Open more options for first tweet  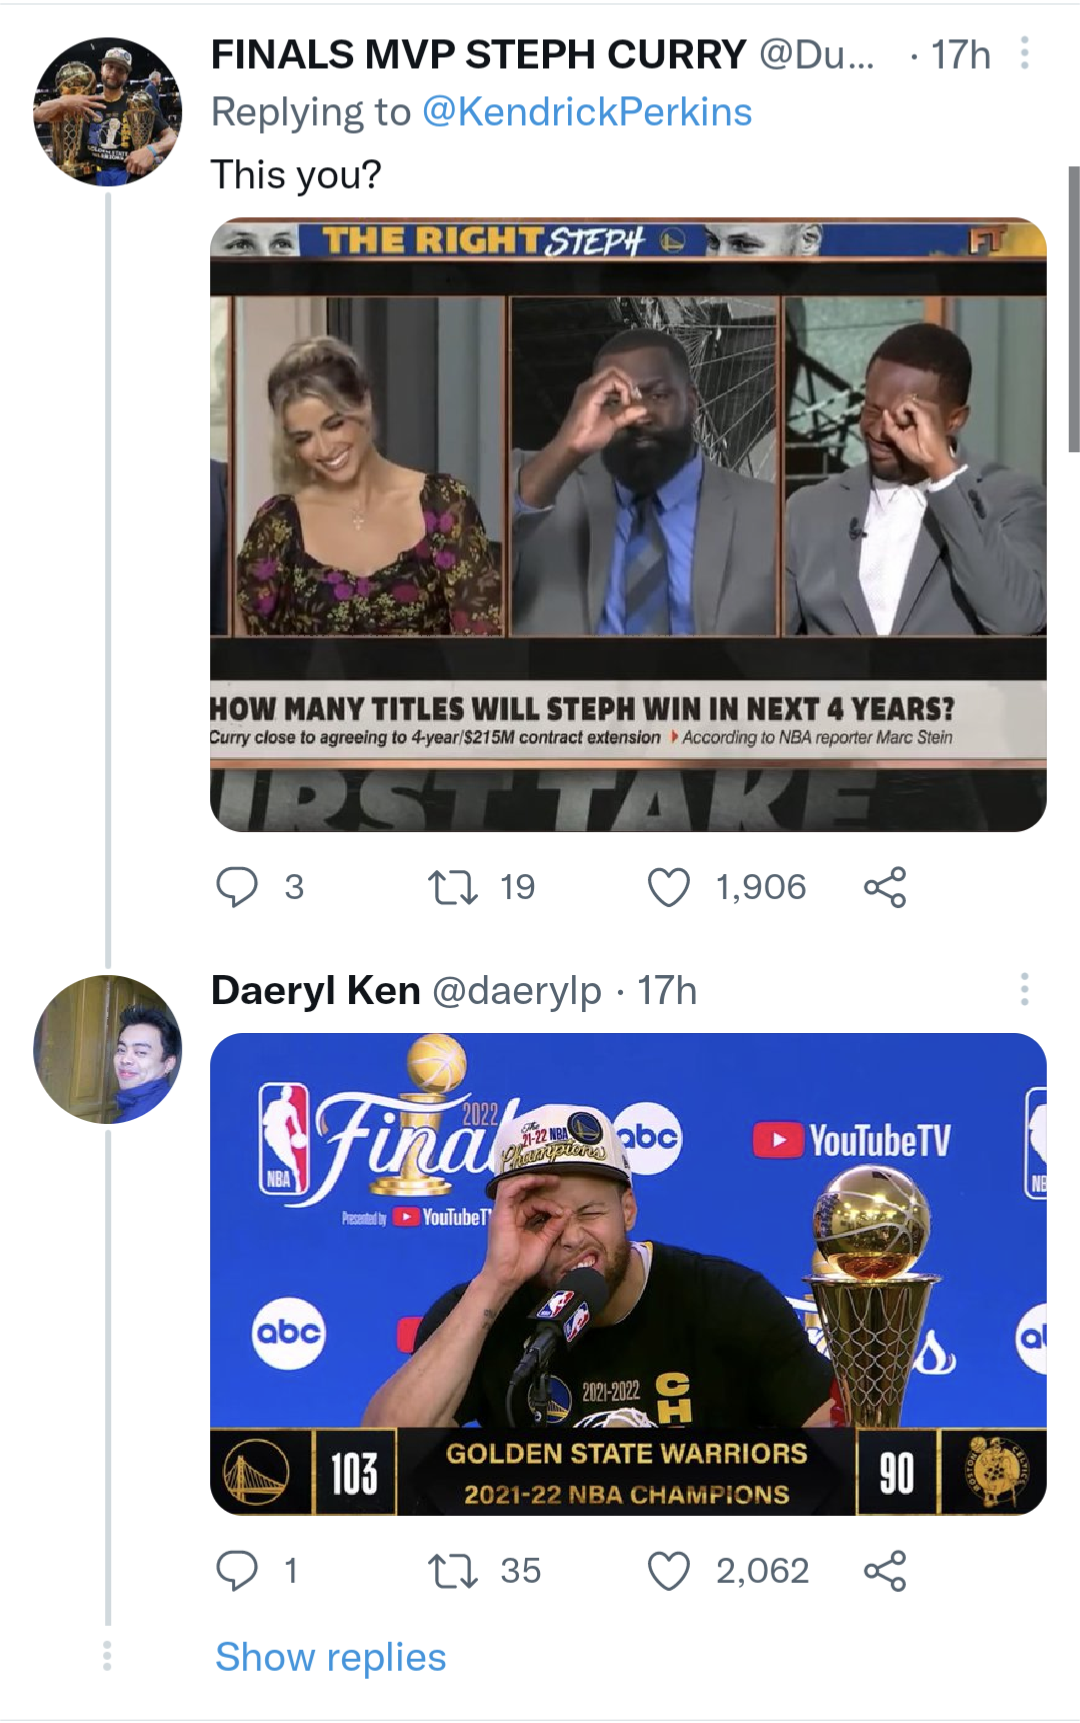pyautogui.click(x=1024, y=53)
